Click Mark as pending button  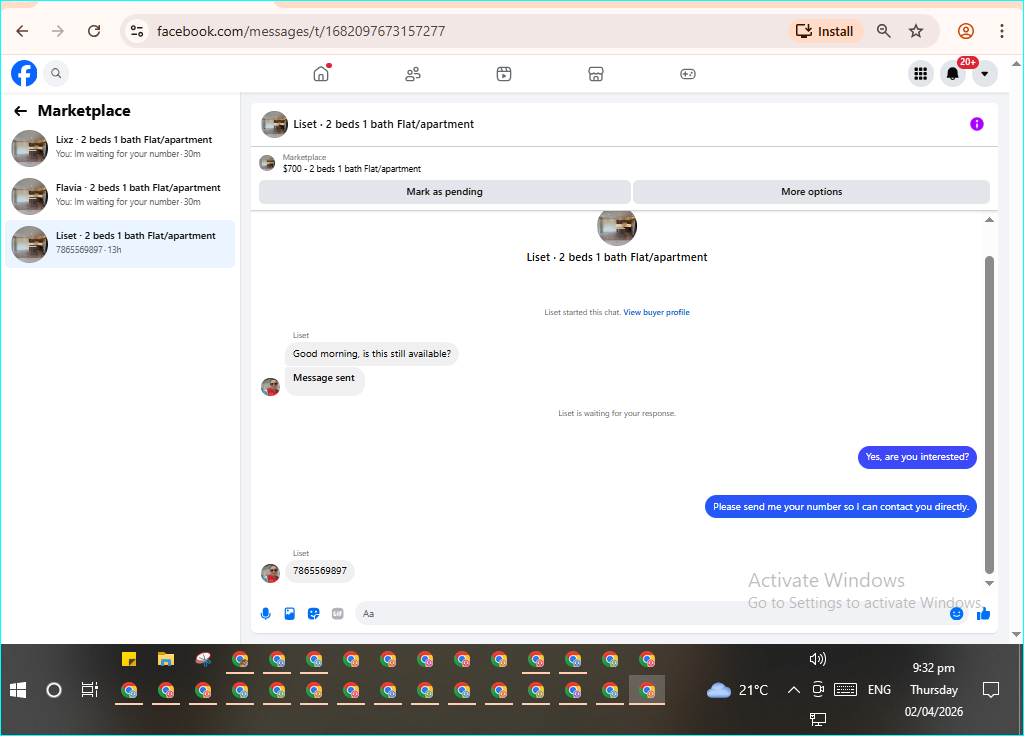(445, 192)
